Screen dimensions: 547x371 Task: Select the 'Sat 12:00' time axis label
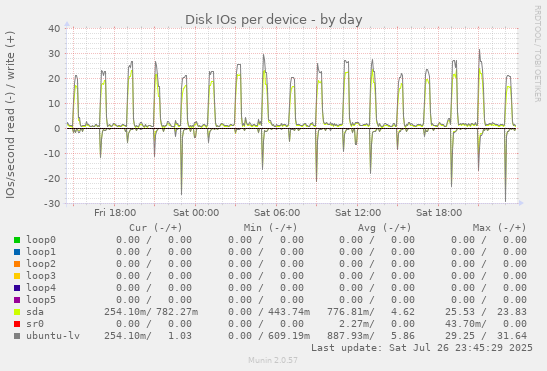358,213
